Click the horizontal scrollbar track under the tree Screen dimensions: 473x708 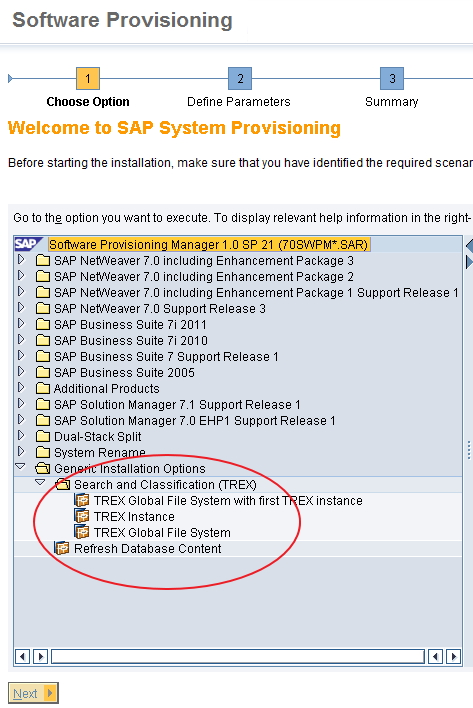[x=238, y=656]
